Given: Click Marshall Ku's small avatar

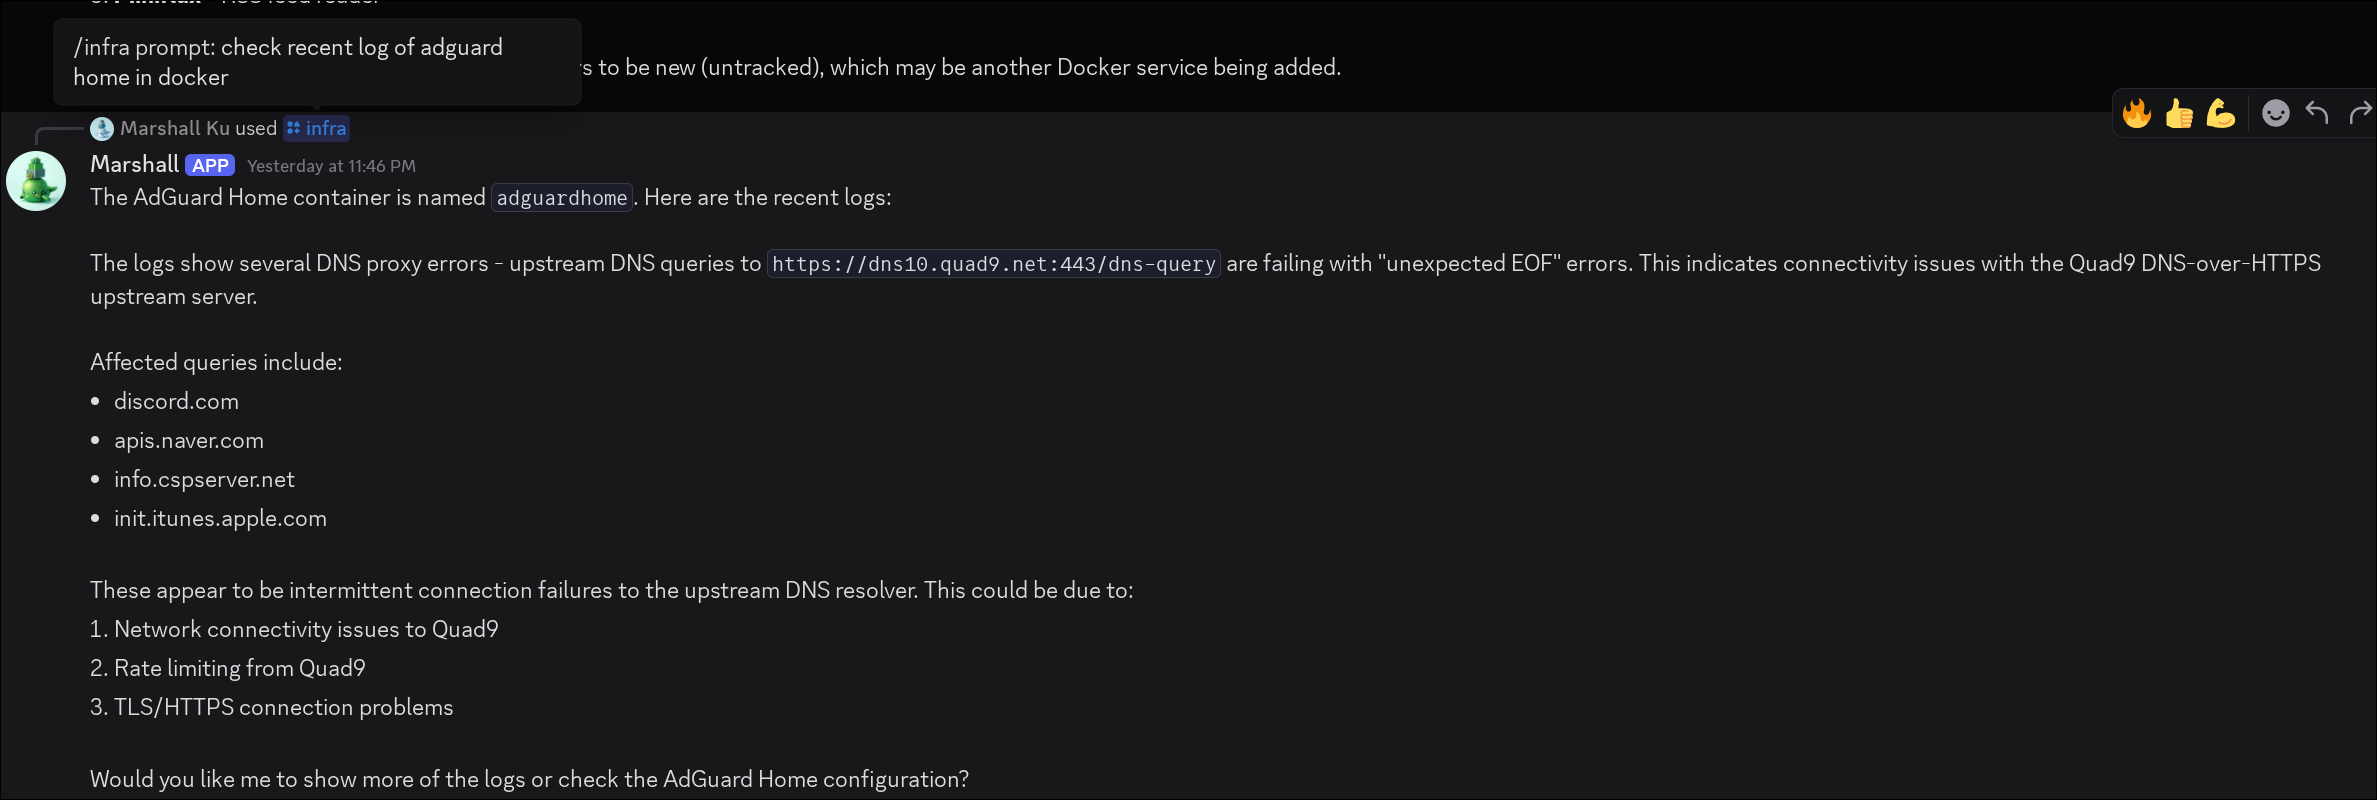Looking at the screenshot, I should tap(102, 129).
